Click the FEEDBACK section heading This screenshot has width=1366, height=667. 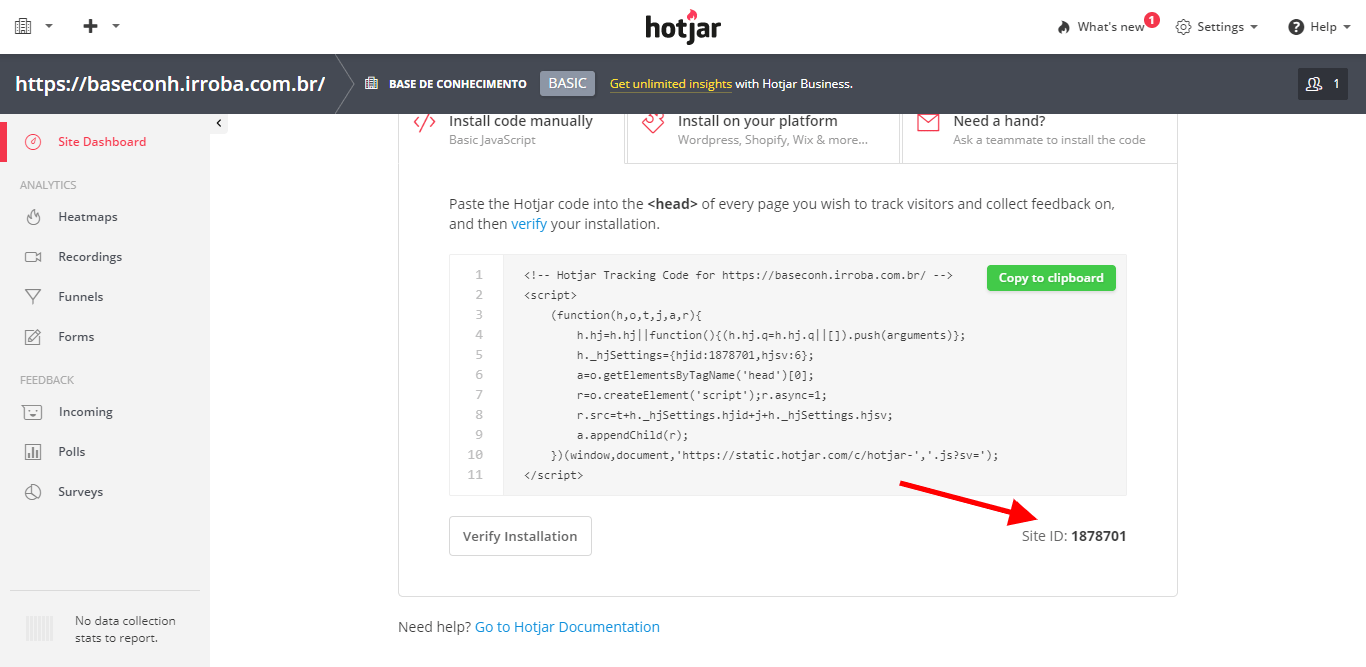(x=47, y=380)
